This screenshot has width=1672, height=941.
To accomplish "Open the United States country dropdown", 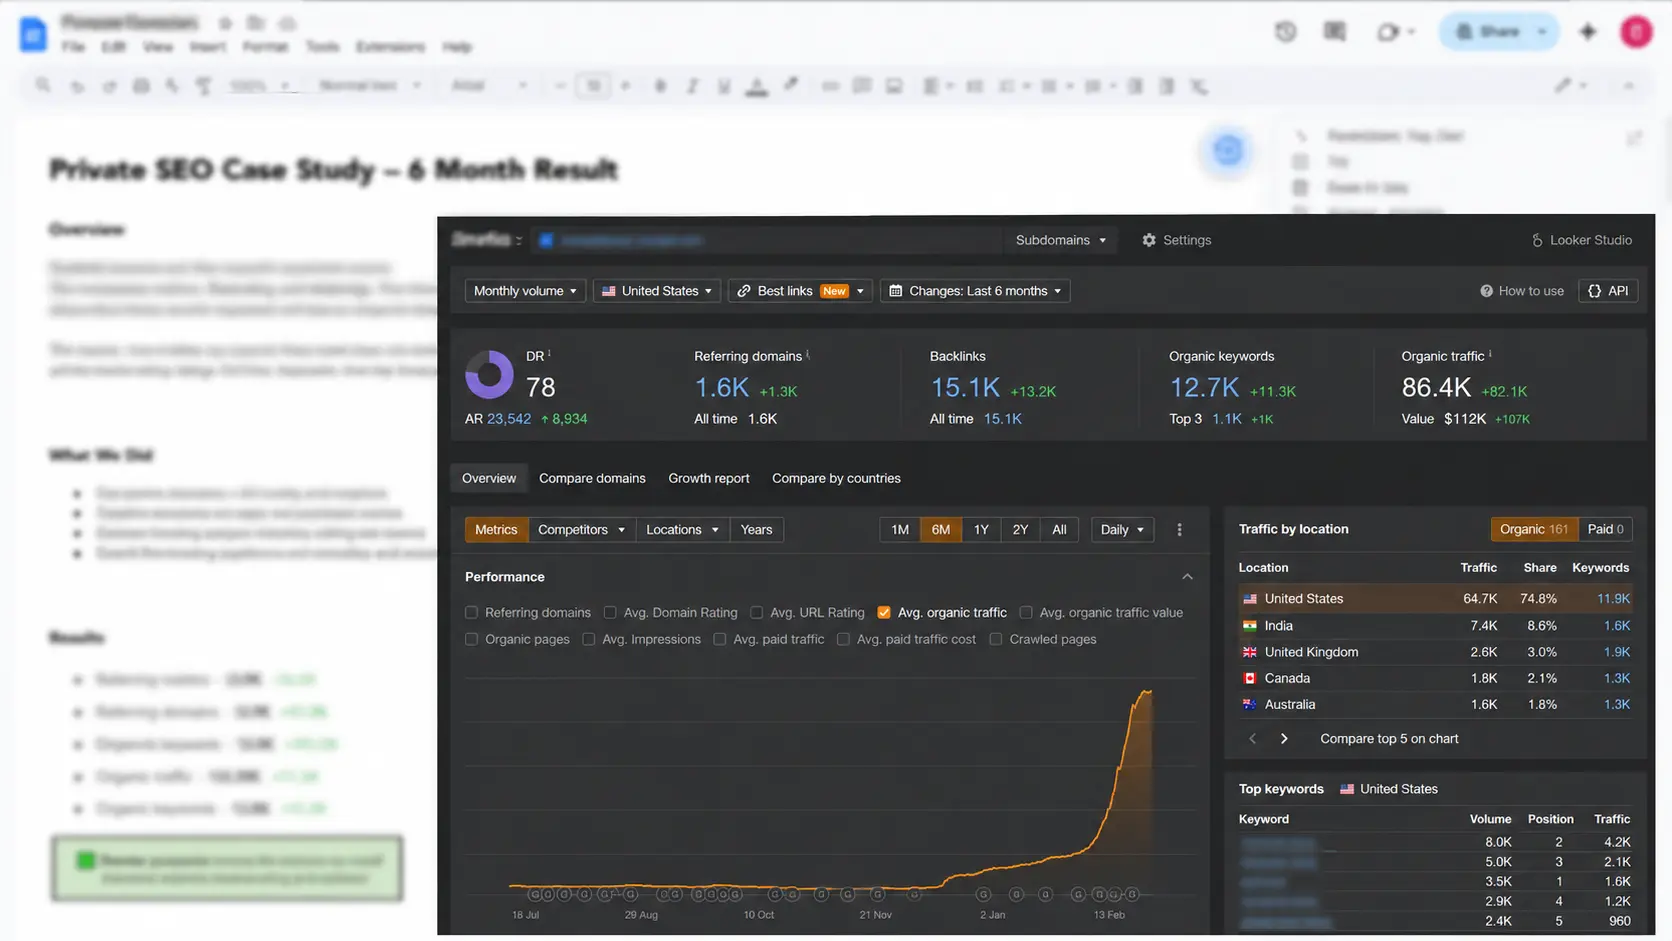I will point(657,291).
